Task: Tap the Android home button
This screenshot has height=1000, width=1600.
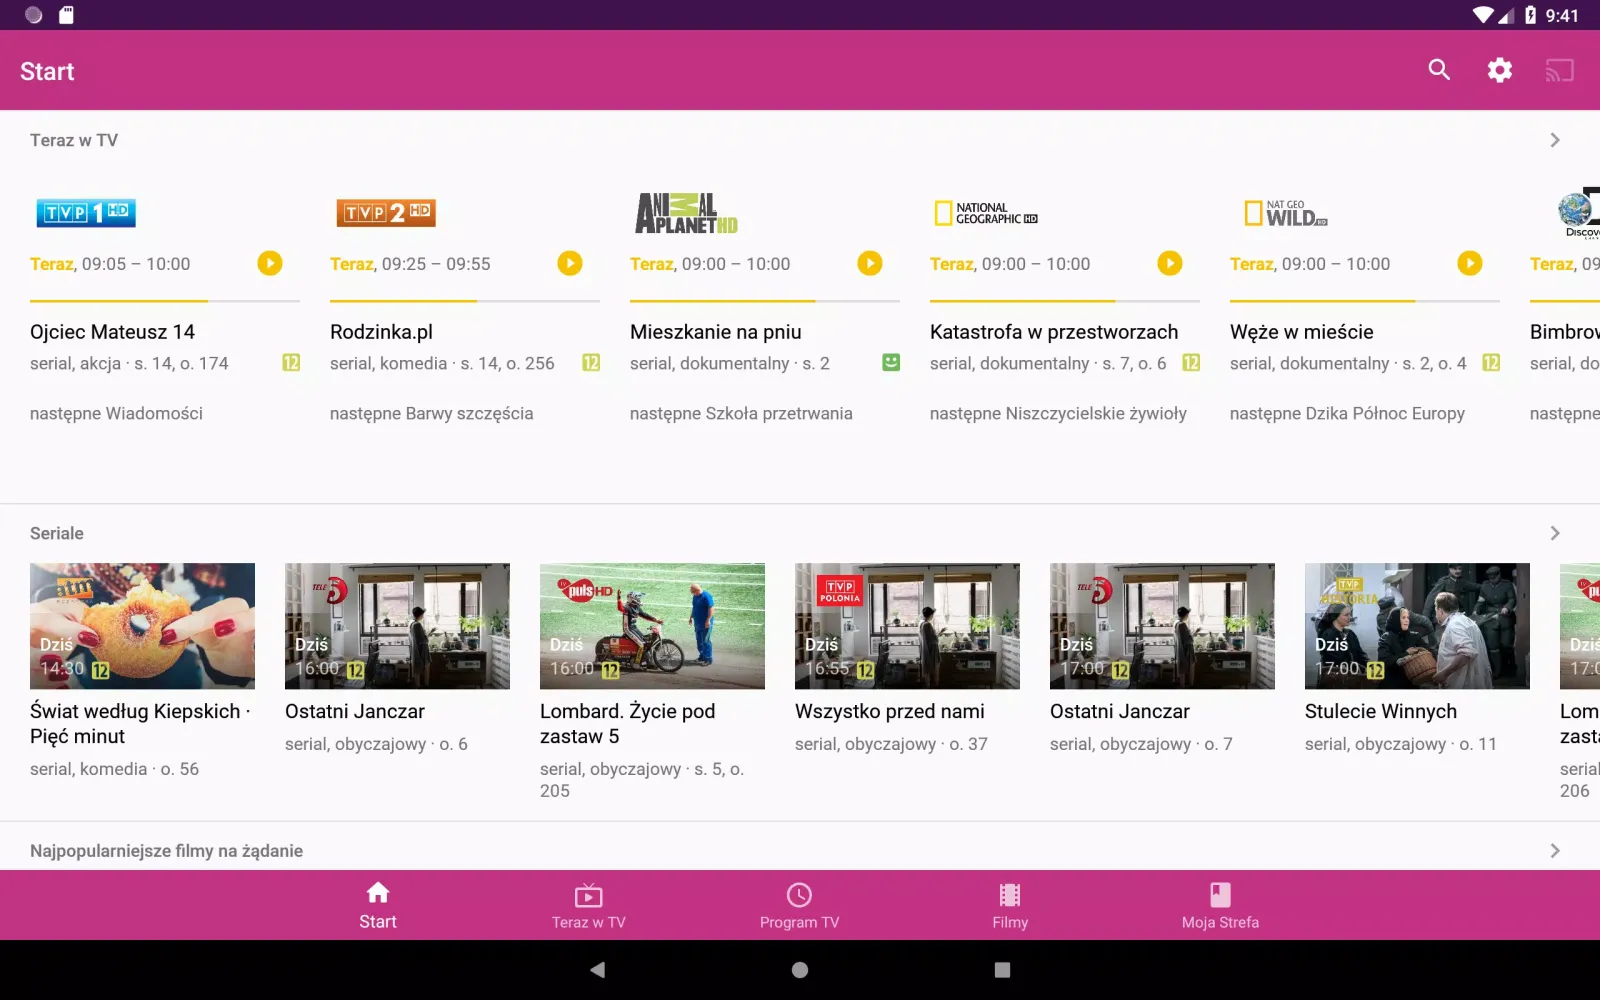Action: 800,969
